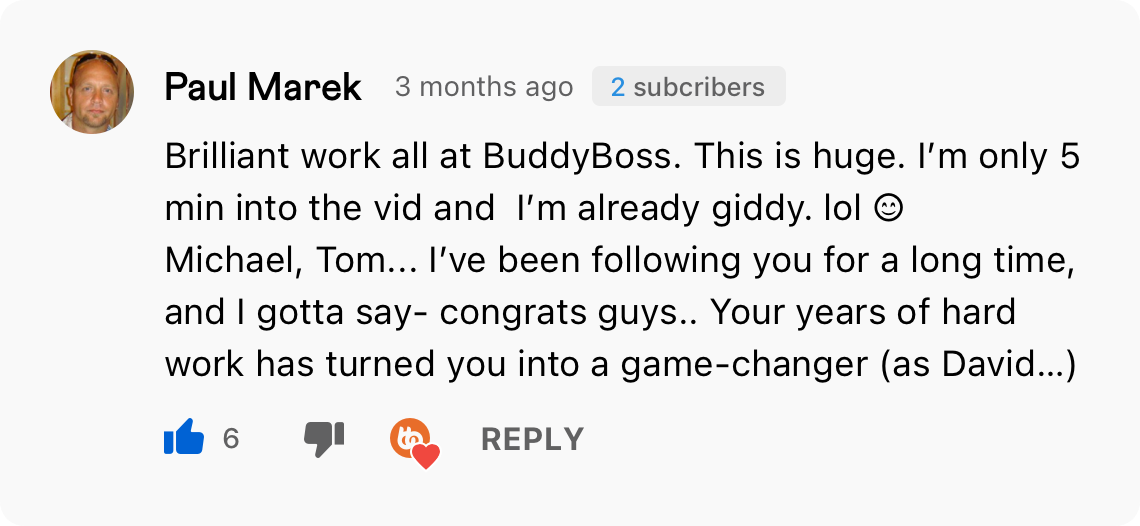Dislike the comment with the thumbs-down icon
The height and width of the screenshot is (526, 1140).
point(323,438)
